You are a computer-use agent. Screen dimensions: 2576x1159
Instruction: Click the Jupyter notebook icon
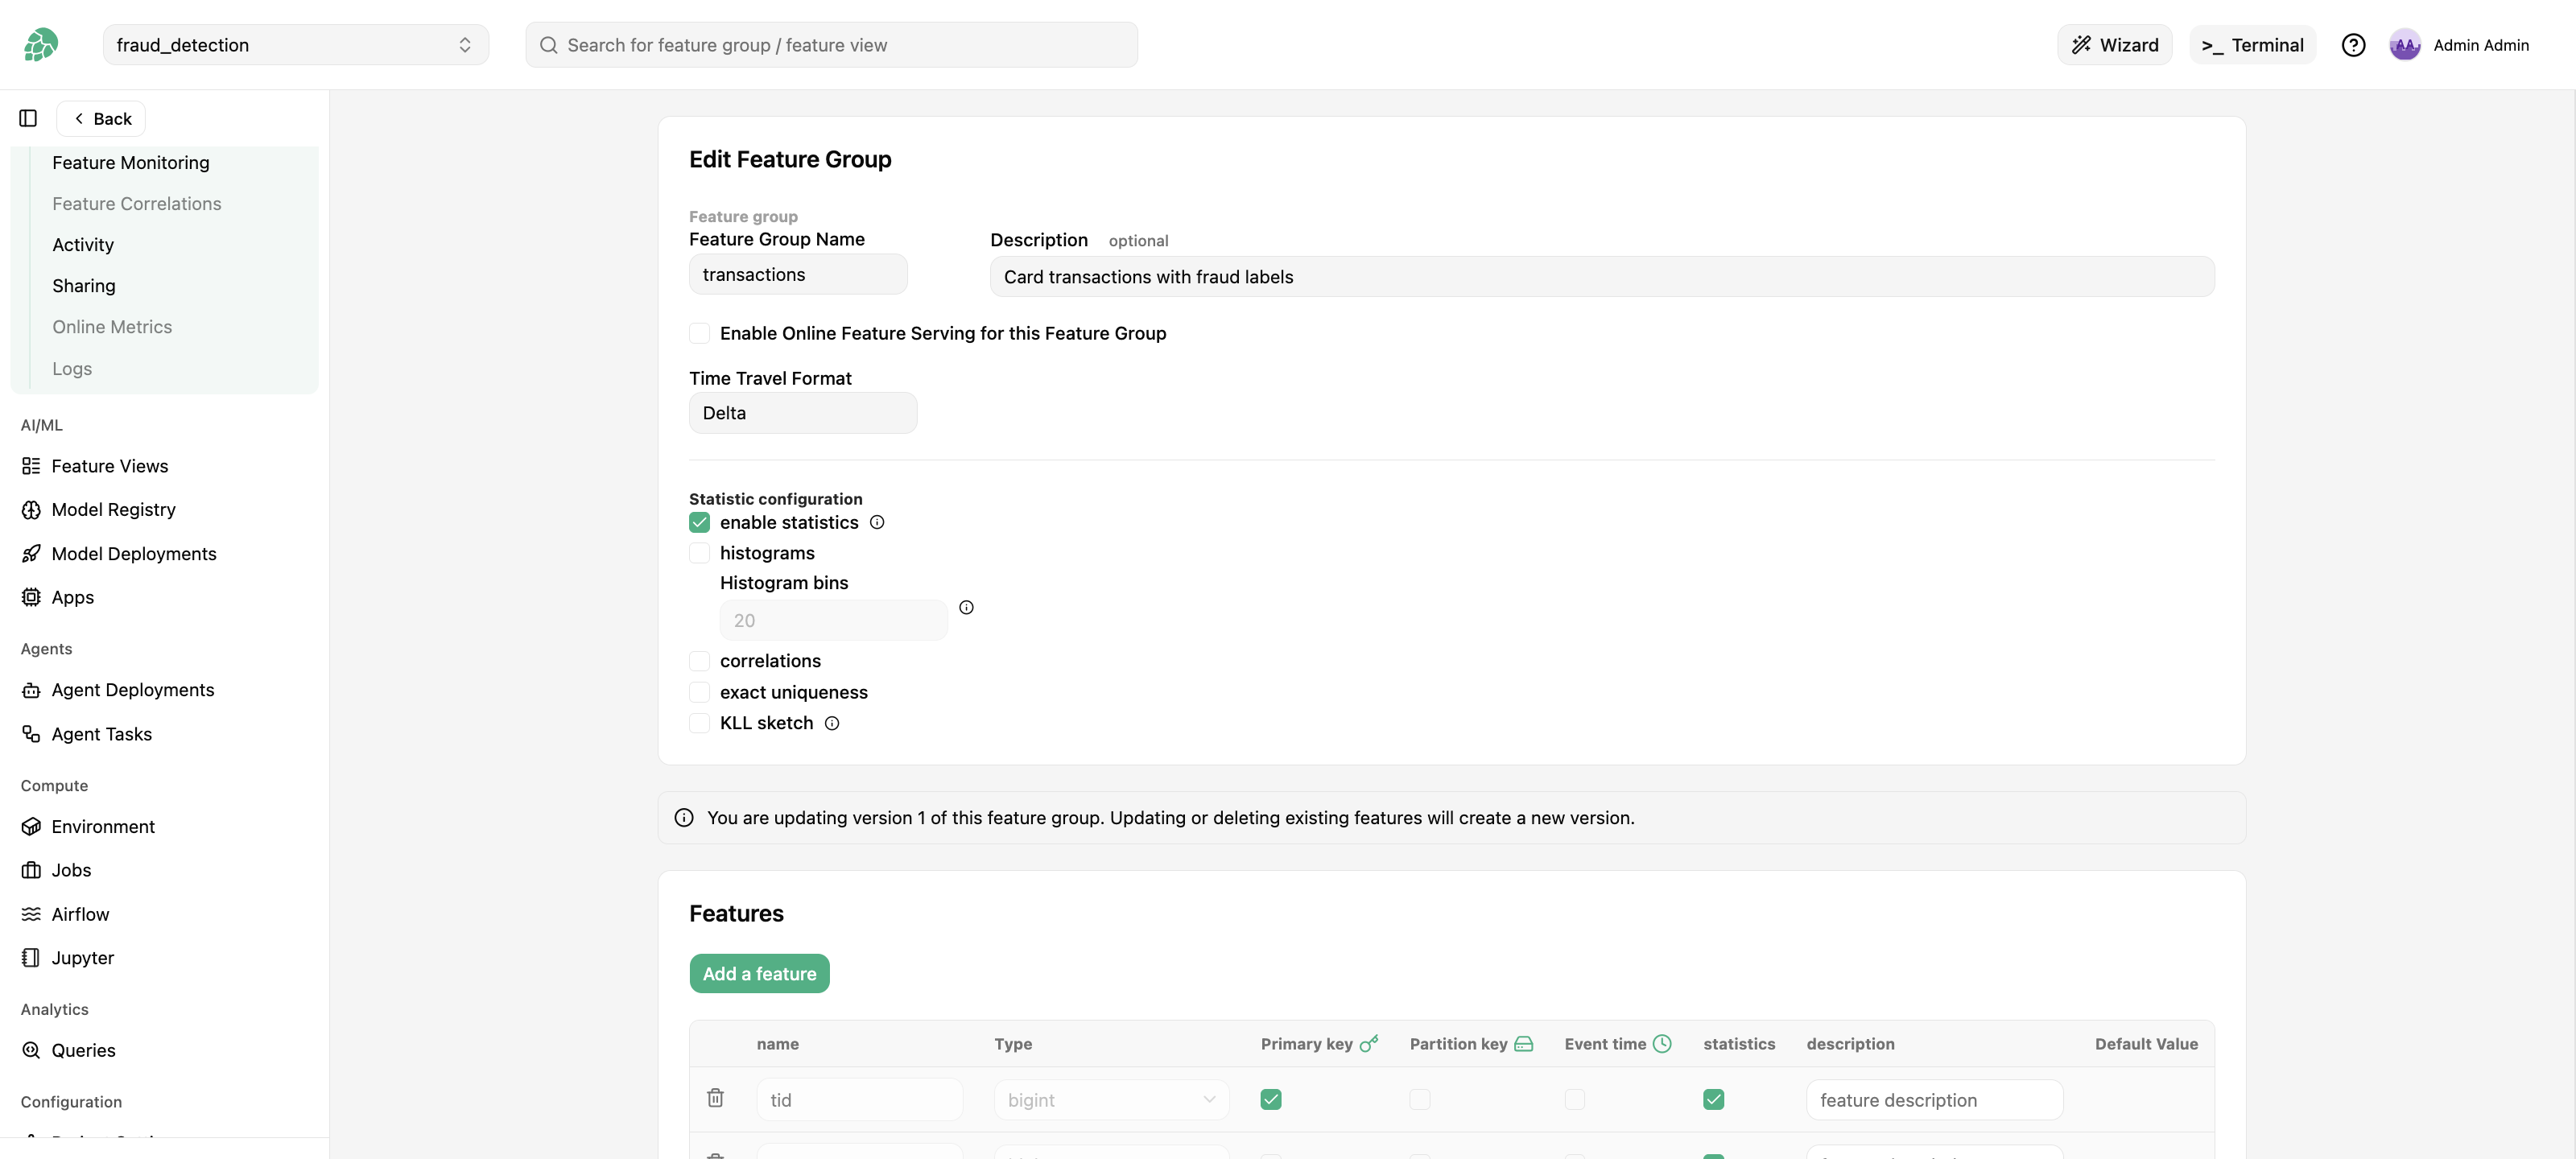pos(31,958)
